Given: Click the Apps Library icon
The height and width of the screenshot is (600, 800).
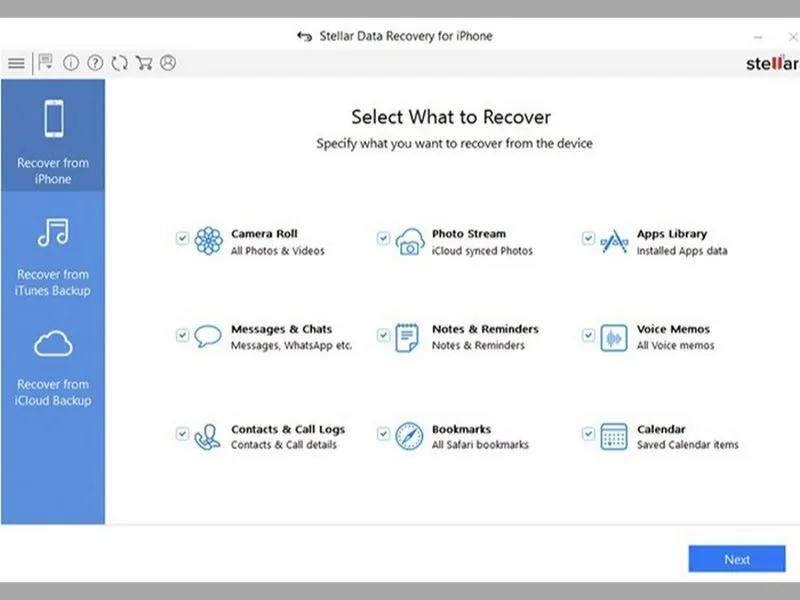Looking at the screenshot, I should tap(614, 241).
